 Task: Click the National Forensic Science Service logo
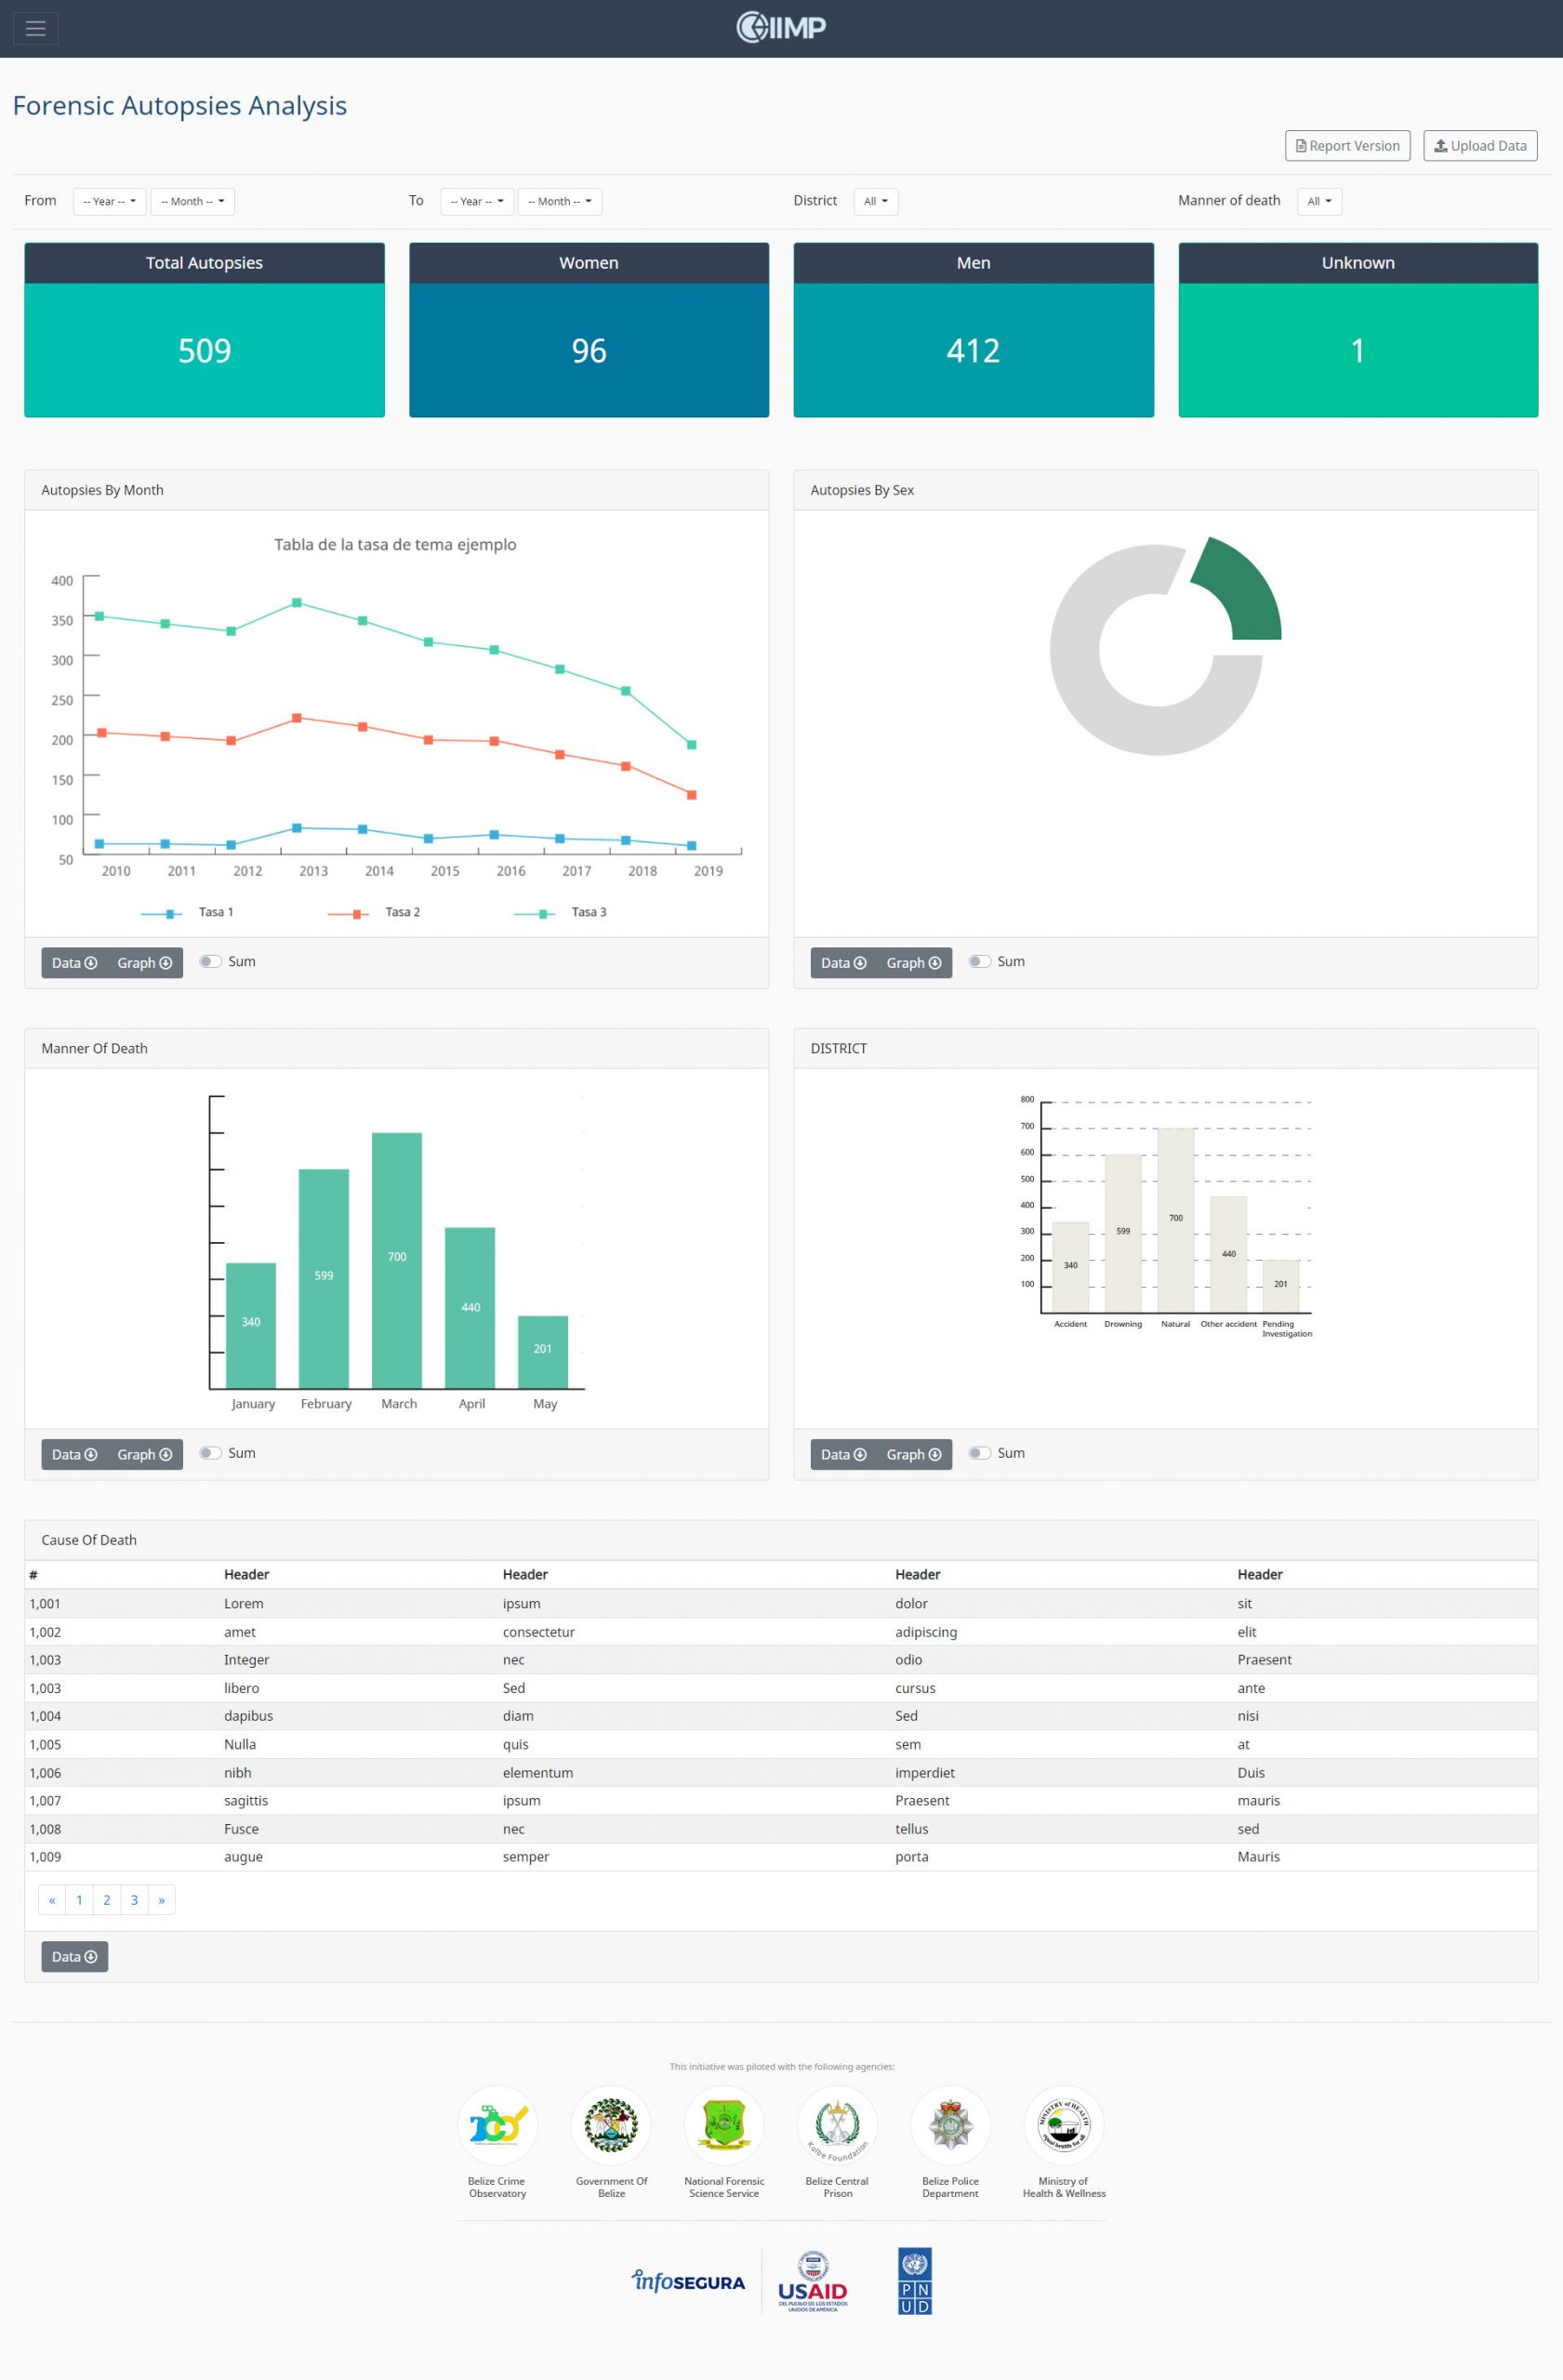pos(724,2124)
